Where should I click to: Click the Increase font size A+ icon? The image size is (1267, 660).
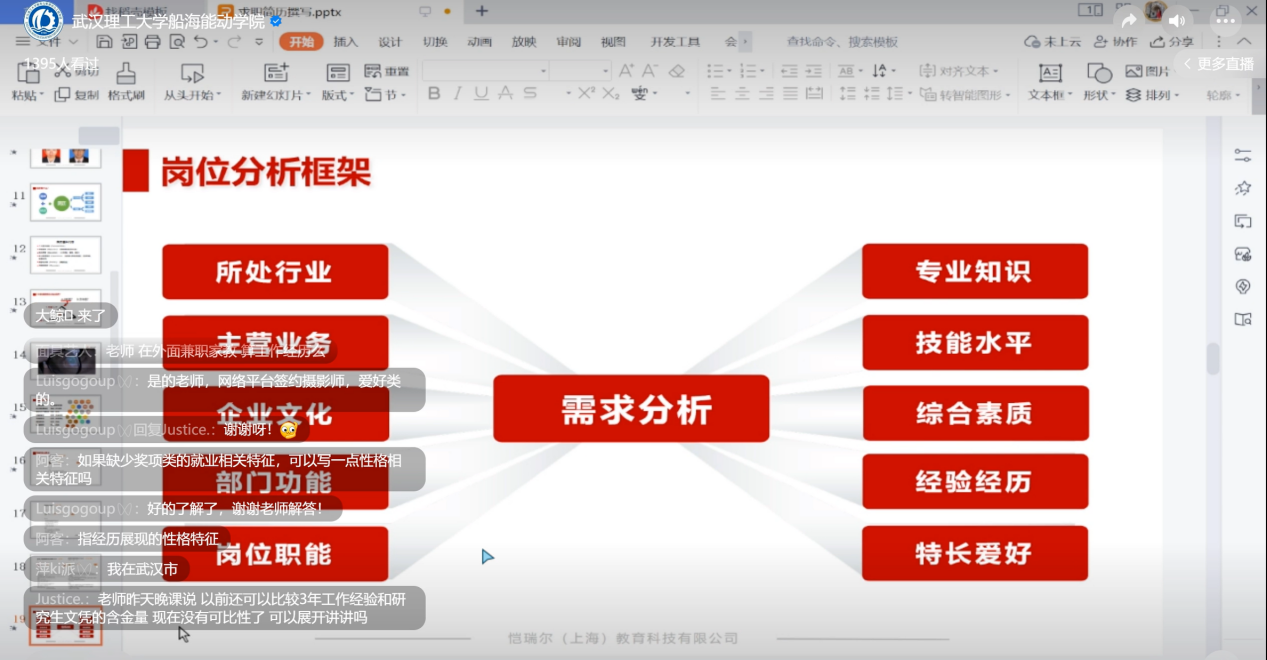pos(627,71)
